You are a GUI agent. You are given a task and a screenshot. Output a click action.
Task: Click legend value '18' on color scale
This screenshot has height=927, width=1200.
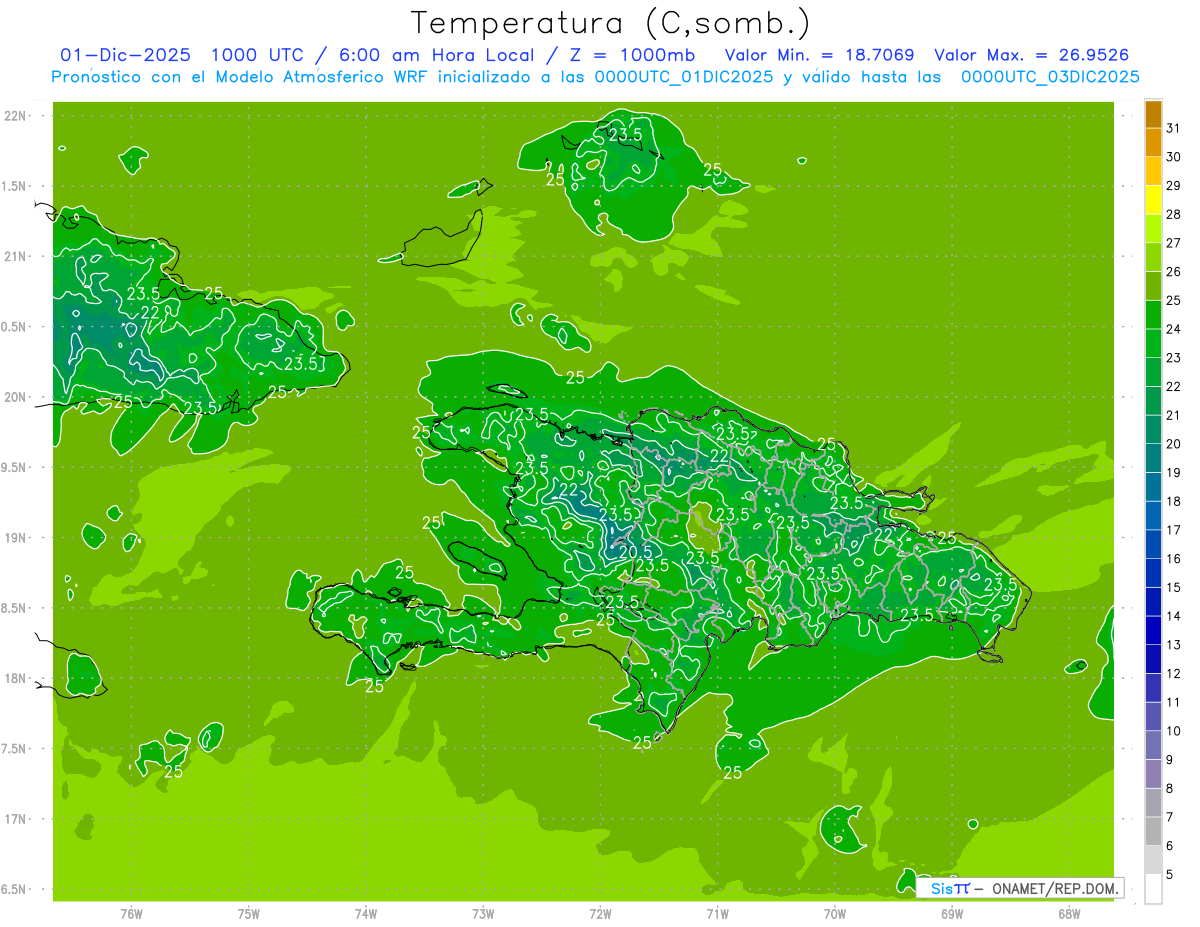1174,501
